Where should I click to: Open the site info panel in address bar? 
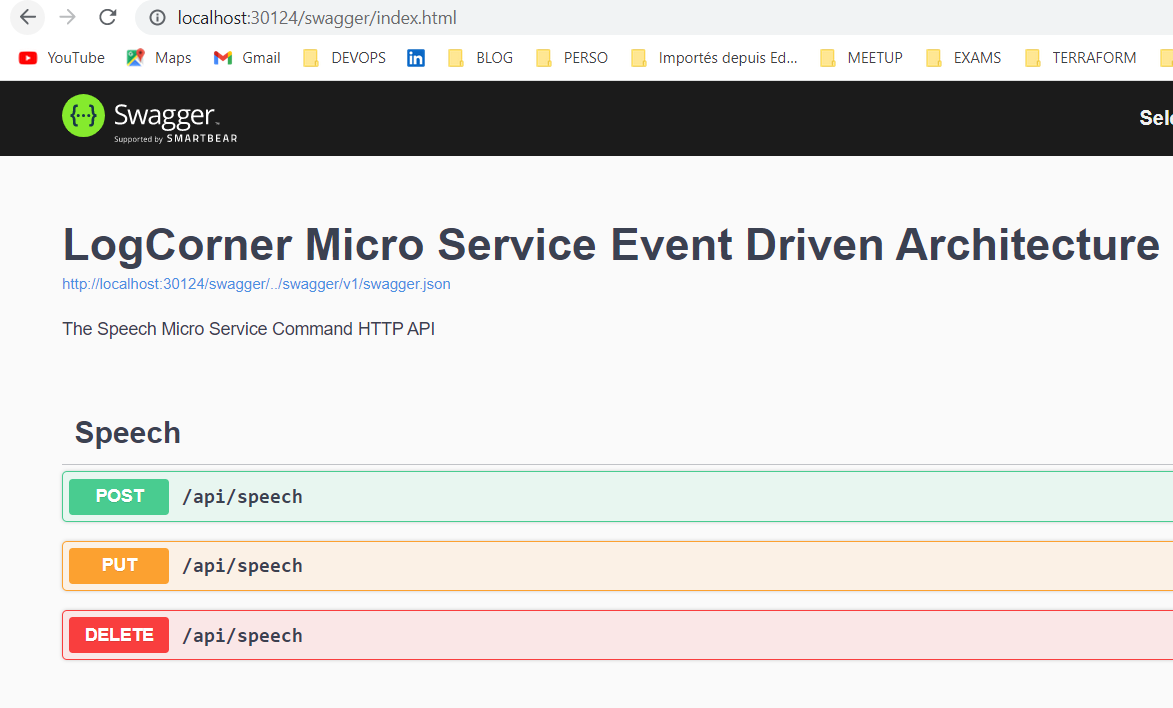pos(157,17)
